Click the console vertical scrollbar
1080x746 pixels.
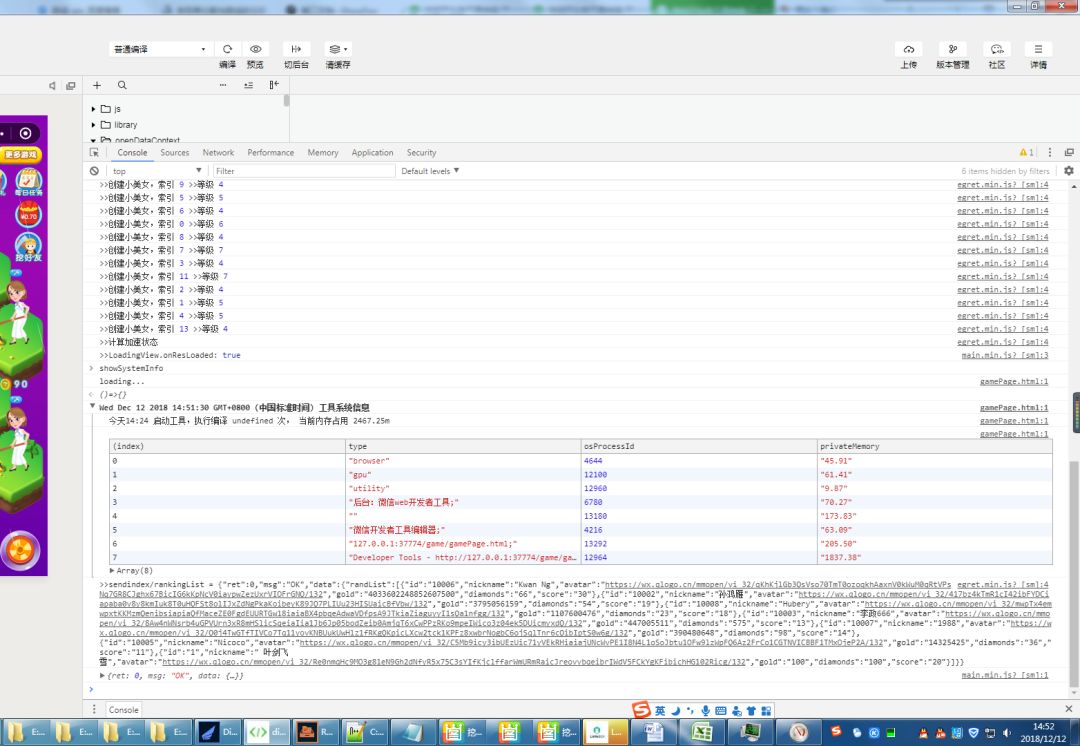1073,572
